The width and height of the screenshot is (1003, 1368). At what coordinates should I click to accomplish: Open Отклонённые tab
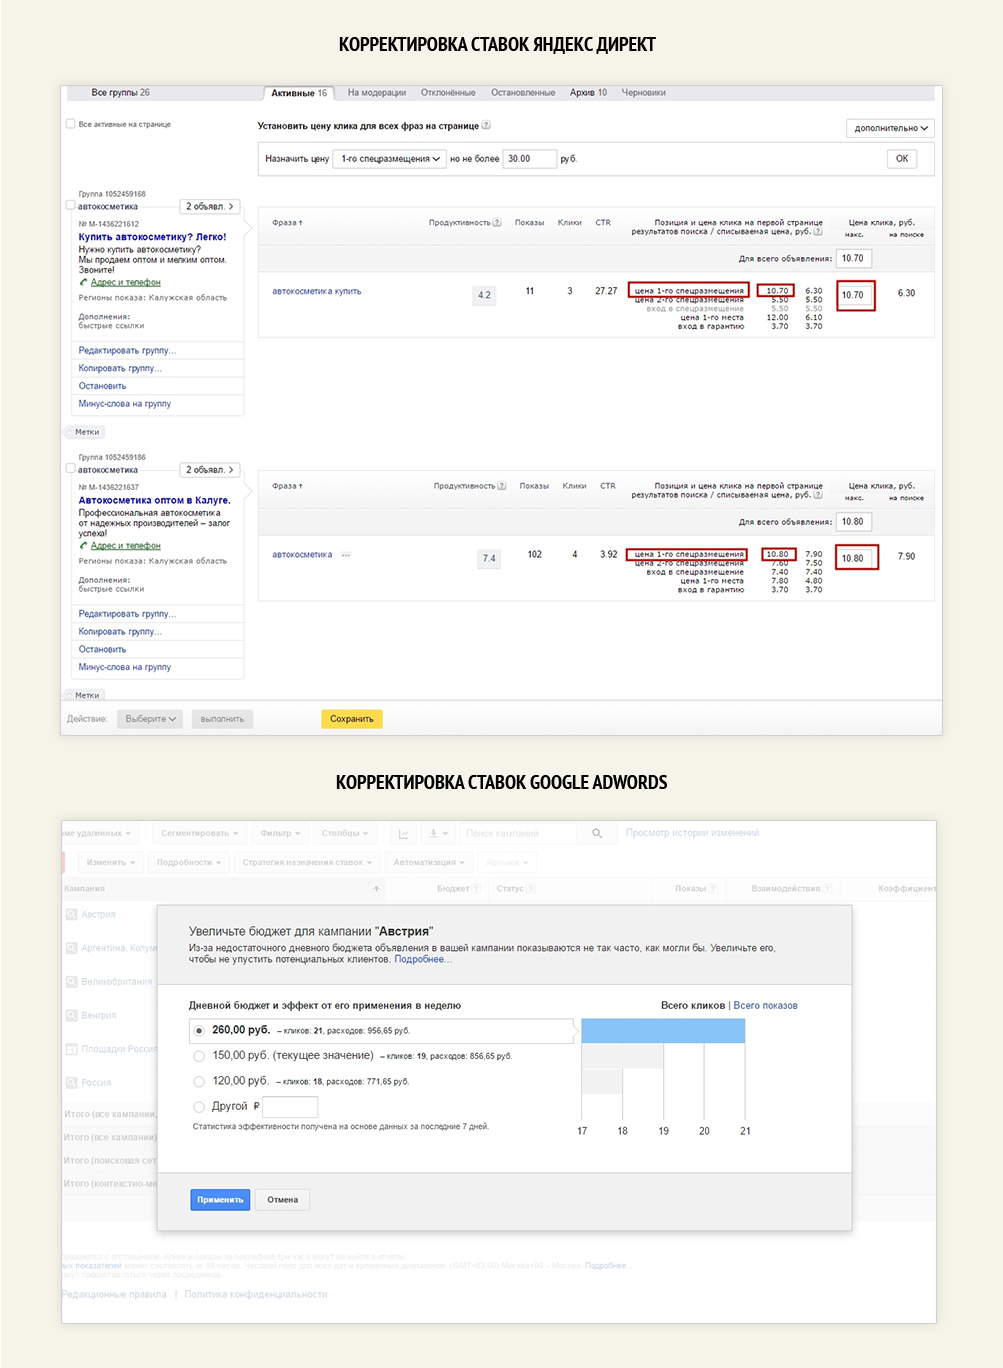pos(448,92)
